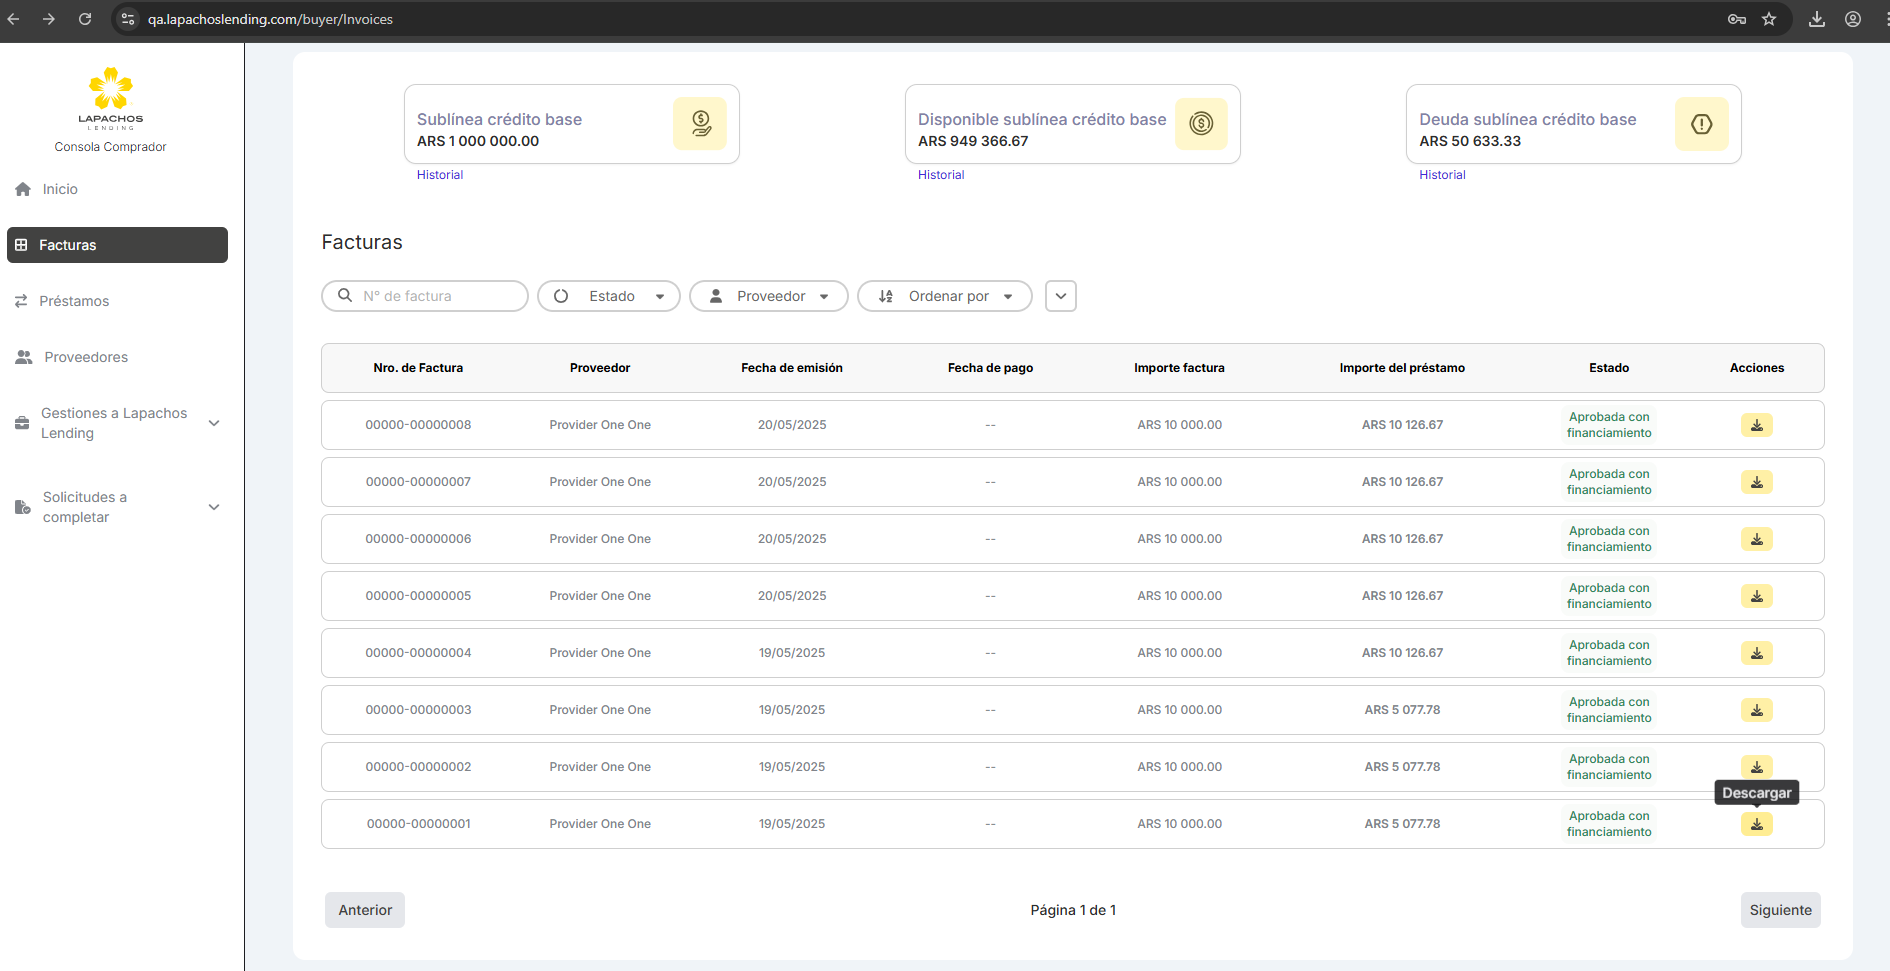The height and width of the screenshot is (971, 1890).
Task: Click the Disponible sublínea coin icon
Action: coord(1200,124)
